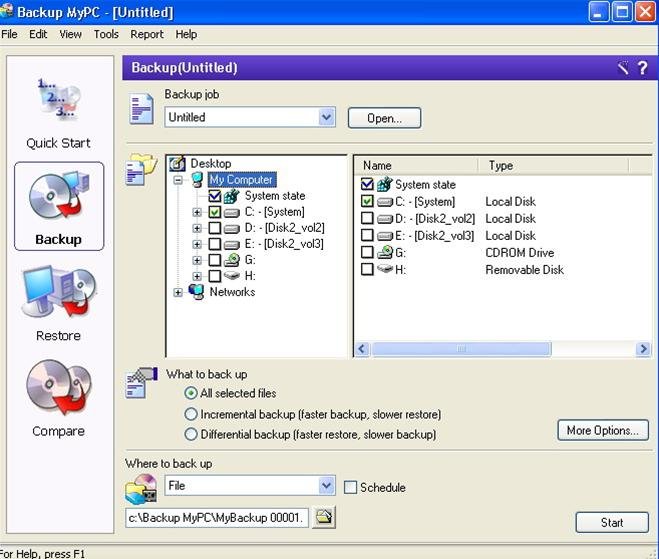The height and width of the screenshot is (559, 659).
Task: Open the Edit menu
Action: point(38,34)
